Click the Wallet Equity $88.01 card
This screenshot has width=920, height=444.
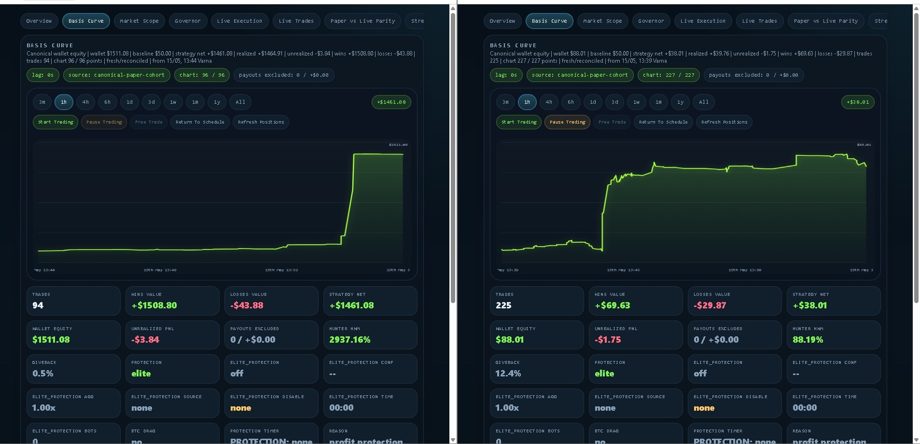[x=537, y=335]
